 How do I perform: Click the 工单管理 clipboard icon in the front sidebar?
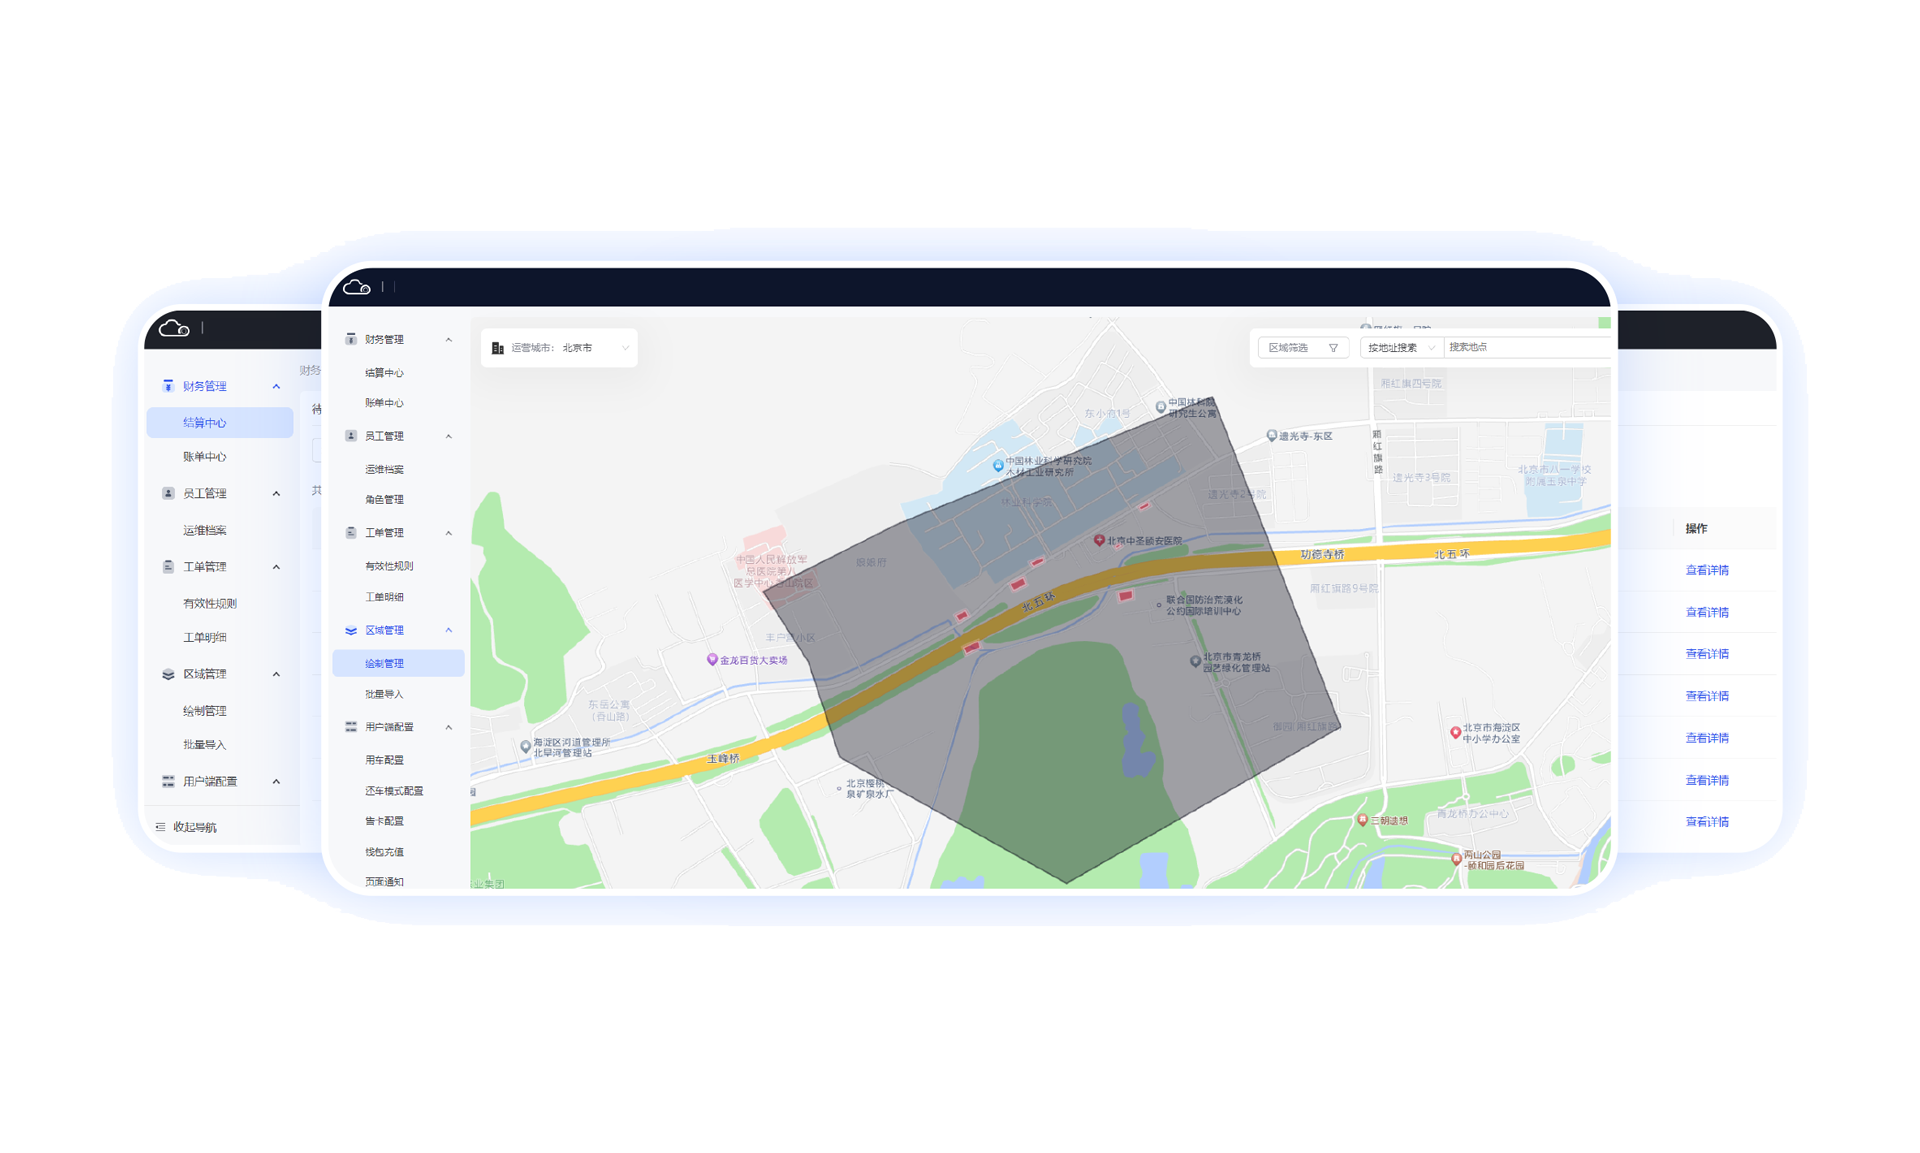[351, 533]
